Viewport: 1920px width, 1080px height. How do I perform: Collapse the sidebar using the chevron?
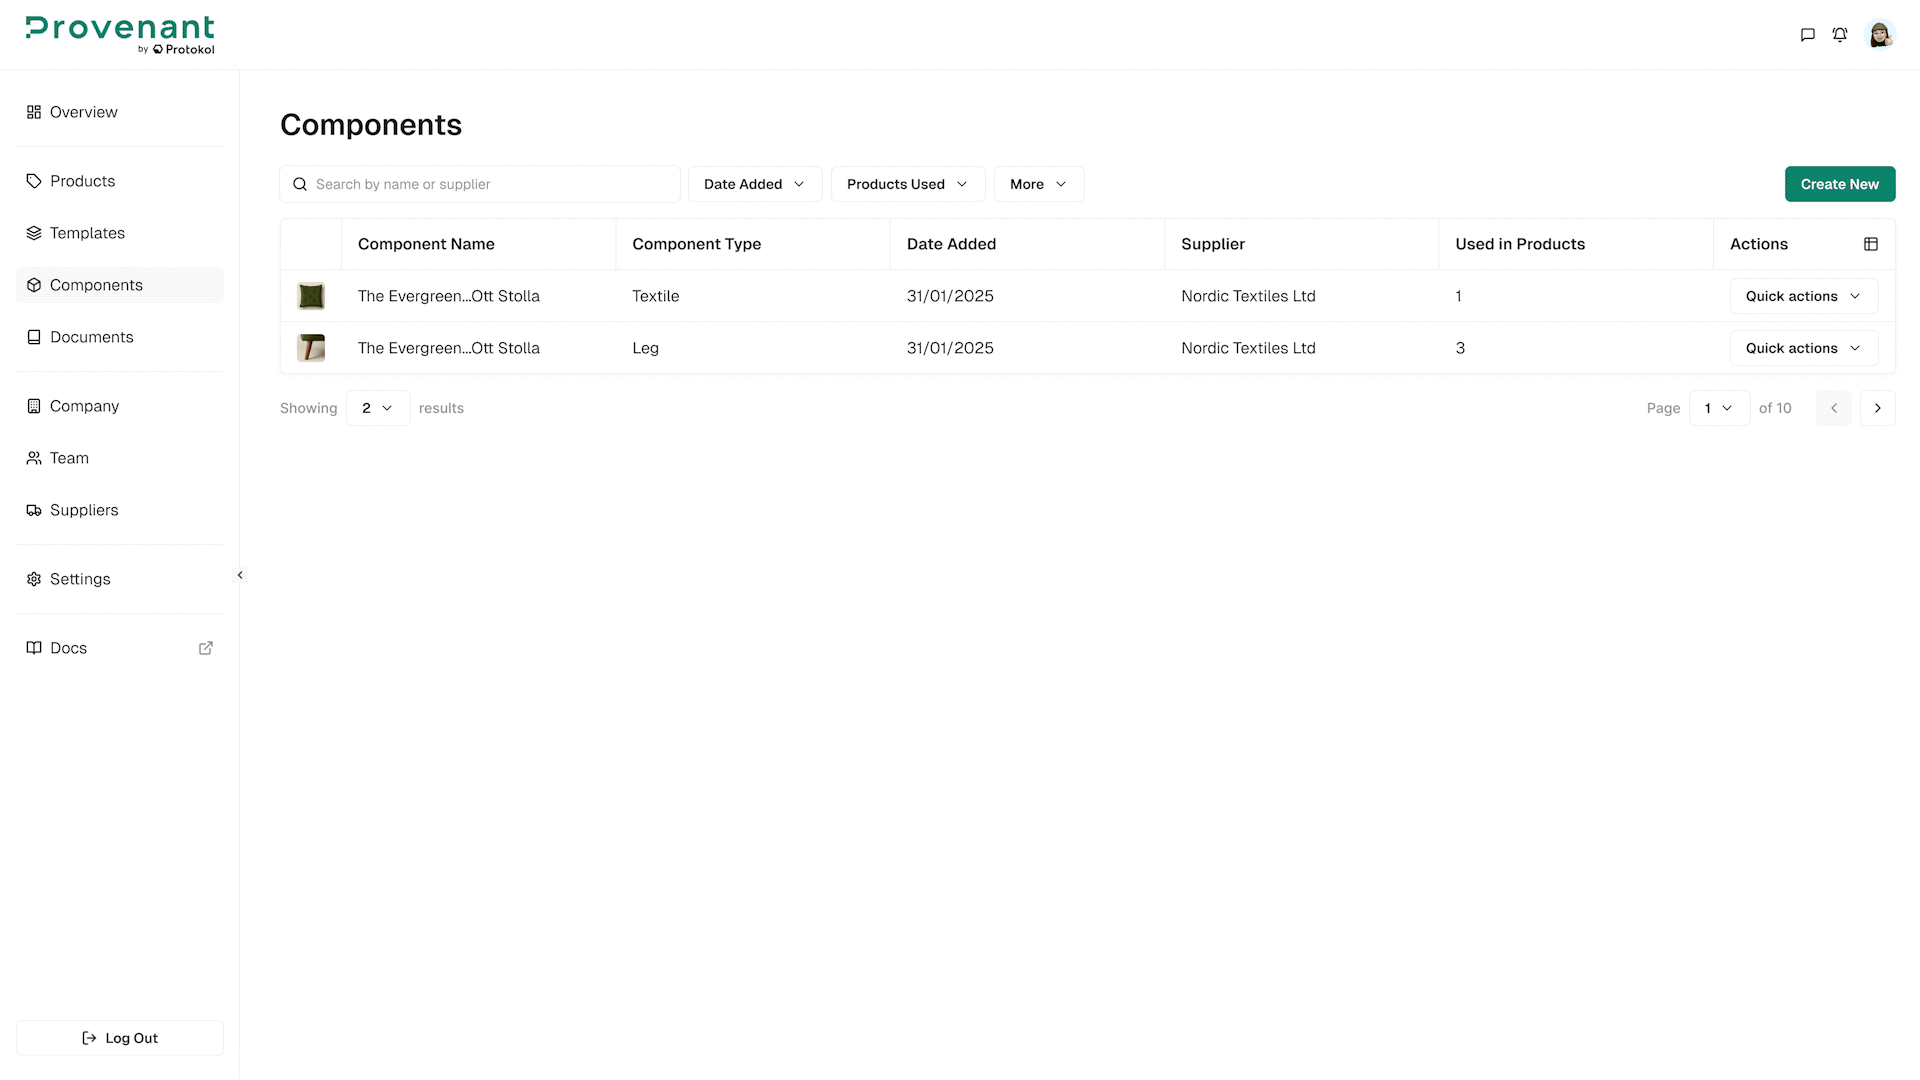tap(239, 575)
